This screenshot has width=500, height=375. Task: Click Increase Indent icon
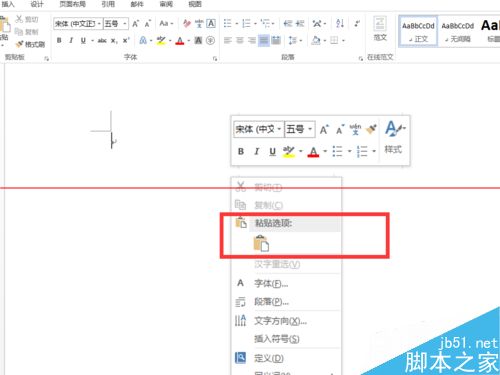300,23
